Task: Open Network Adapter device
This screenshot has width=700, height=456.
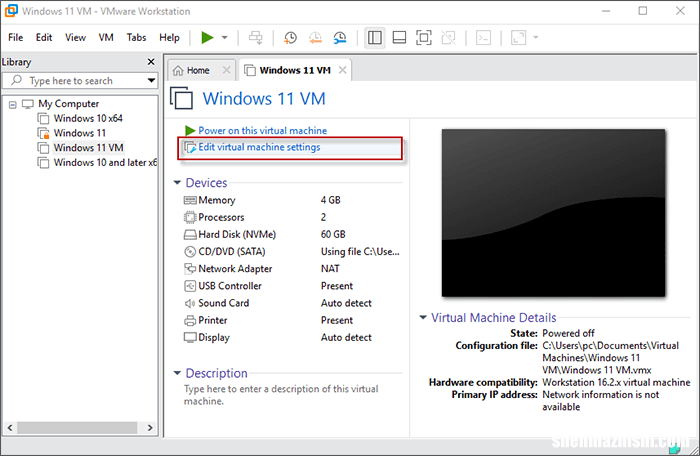Action: [235, 269]
